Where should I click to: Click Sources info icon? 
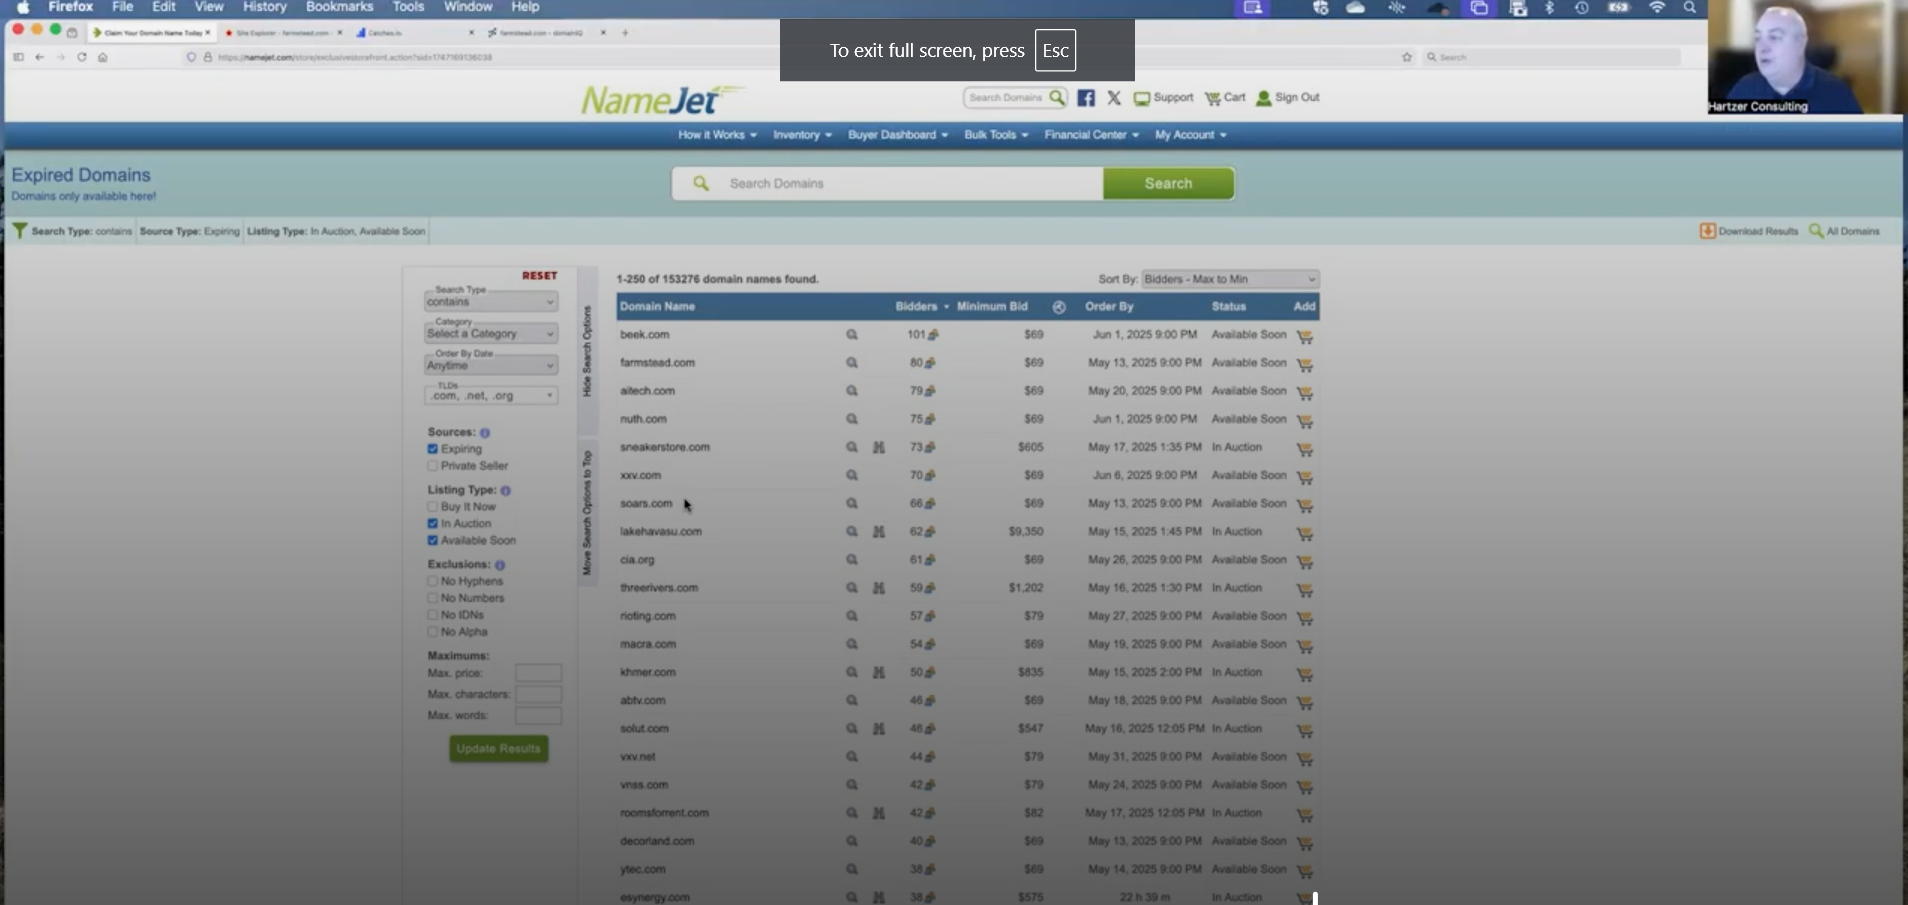(x=485, y=433)
